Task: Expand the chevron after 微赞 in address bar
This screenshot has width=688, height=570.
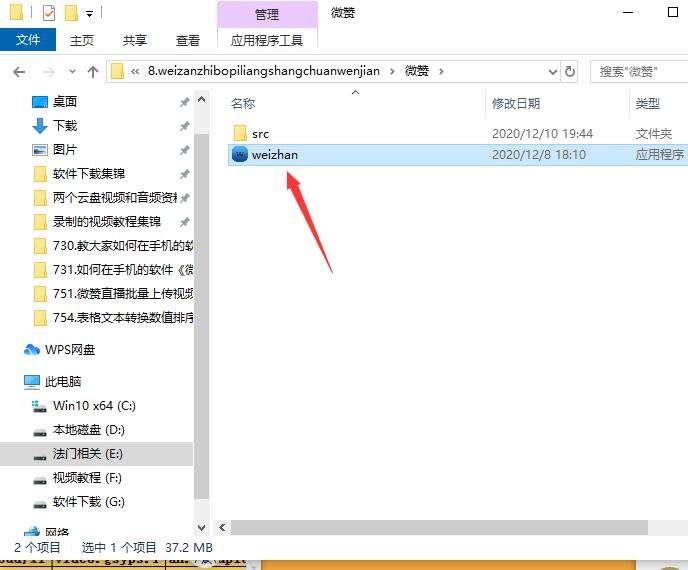Action: pyautogui.click(x=441, y=72)
